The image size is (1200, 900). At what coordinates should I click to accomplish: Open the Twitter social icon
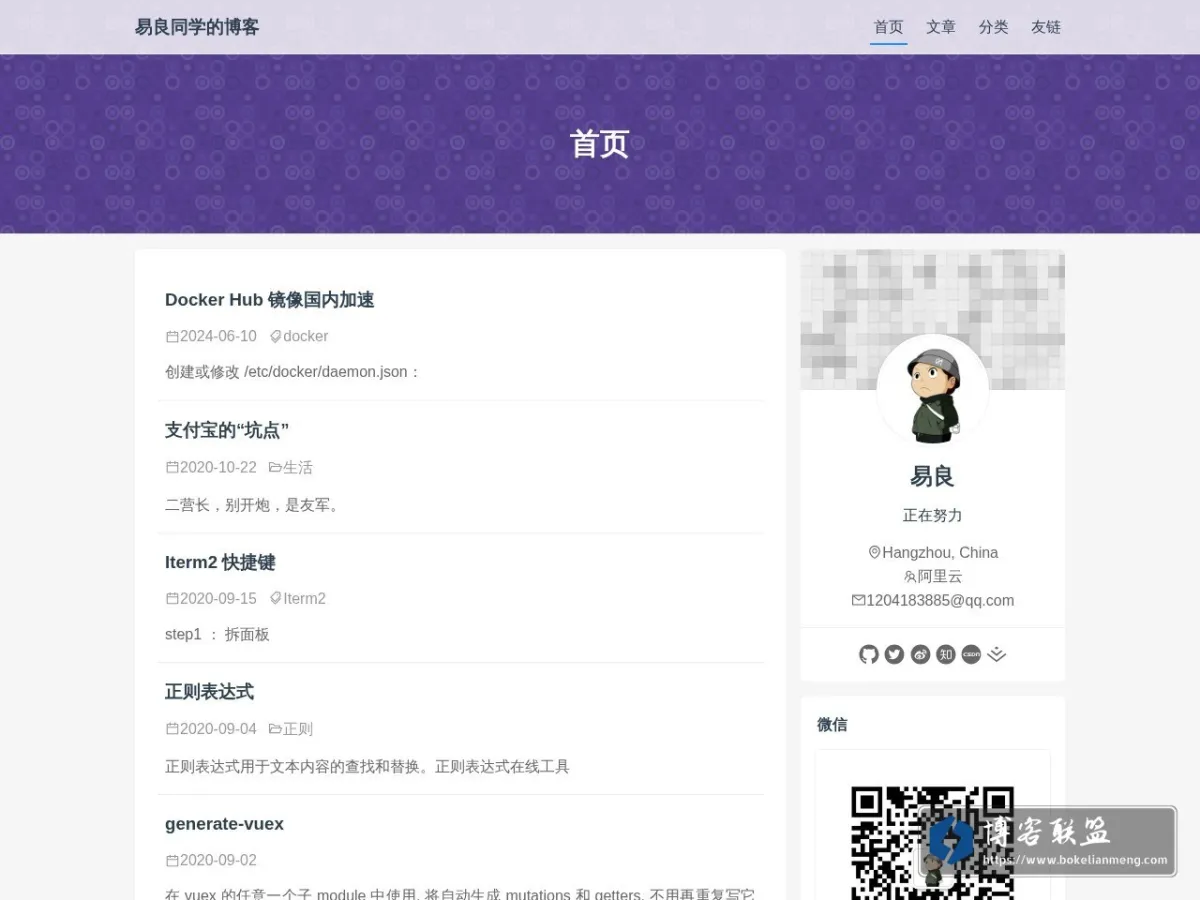(x=894, y=654)
